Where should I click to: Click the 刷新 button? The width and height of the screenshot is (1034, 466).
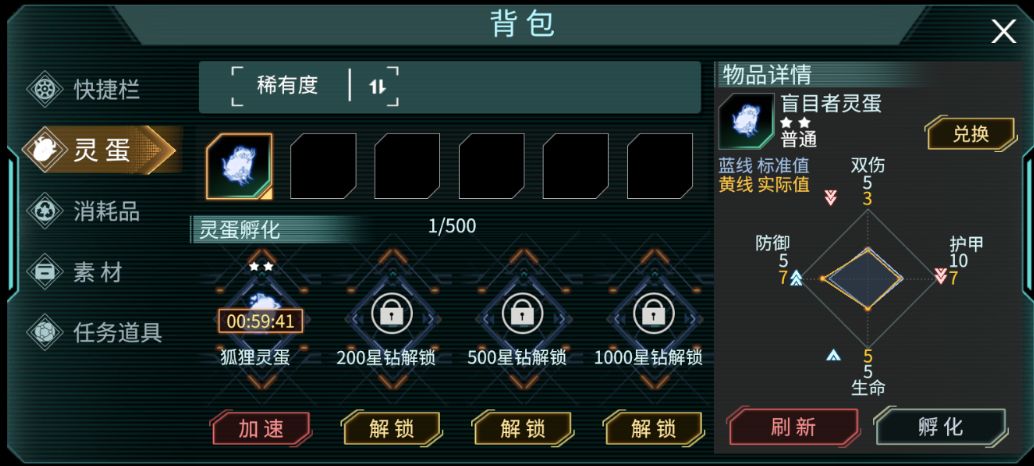tap(794, 427)
